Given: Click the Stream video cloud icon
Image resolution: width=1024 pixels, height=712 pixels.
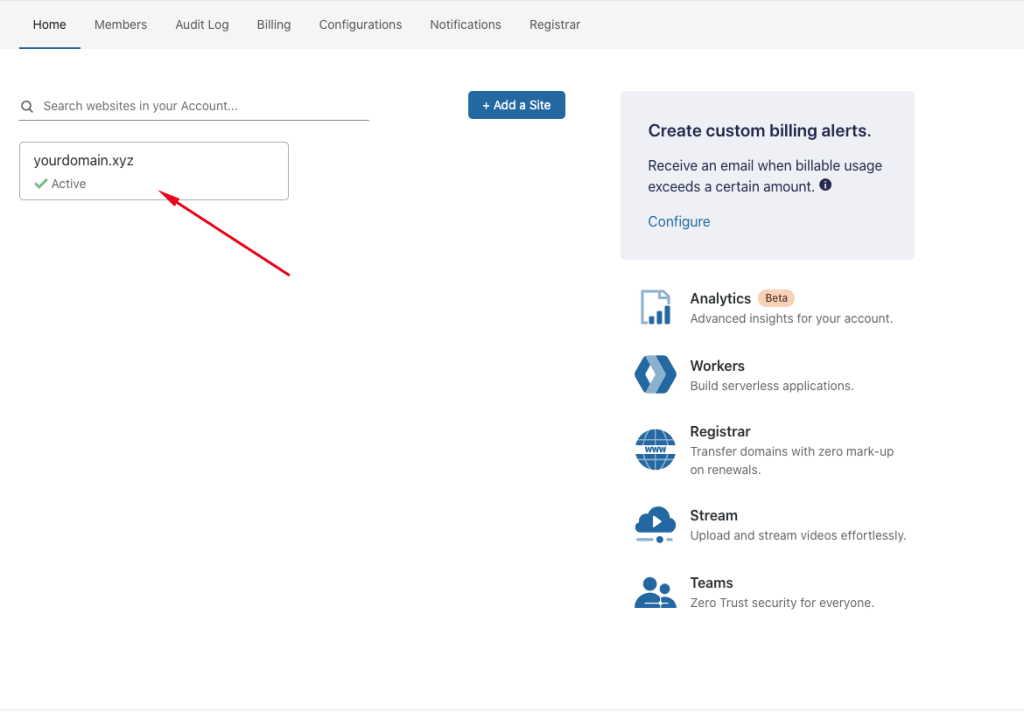Looking at the screenshot, I should (x=655, y=524).
